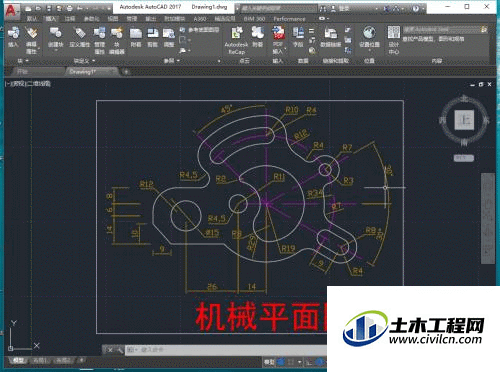Select the Drawing1* file tab

click(91, 71)
